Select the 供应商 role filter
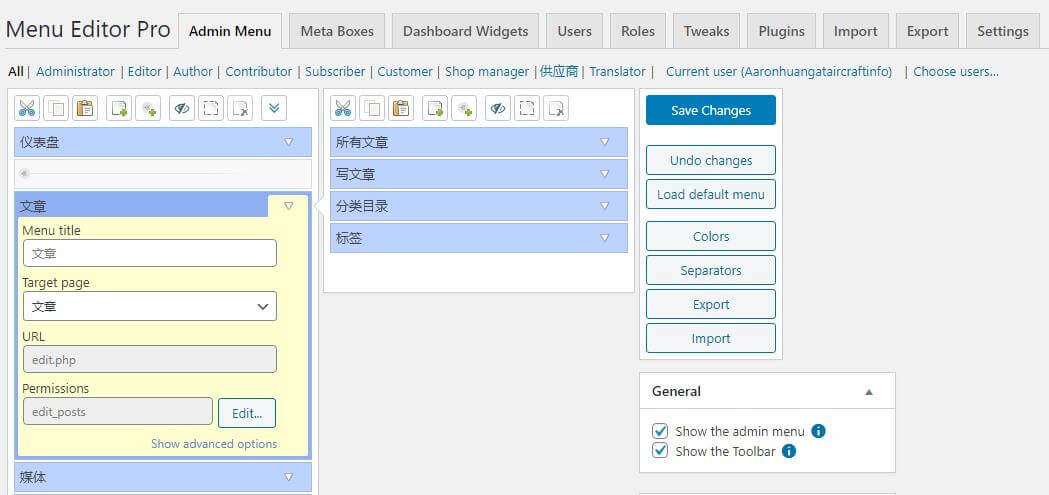The image size is (1049, 495). (559, 72)
